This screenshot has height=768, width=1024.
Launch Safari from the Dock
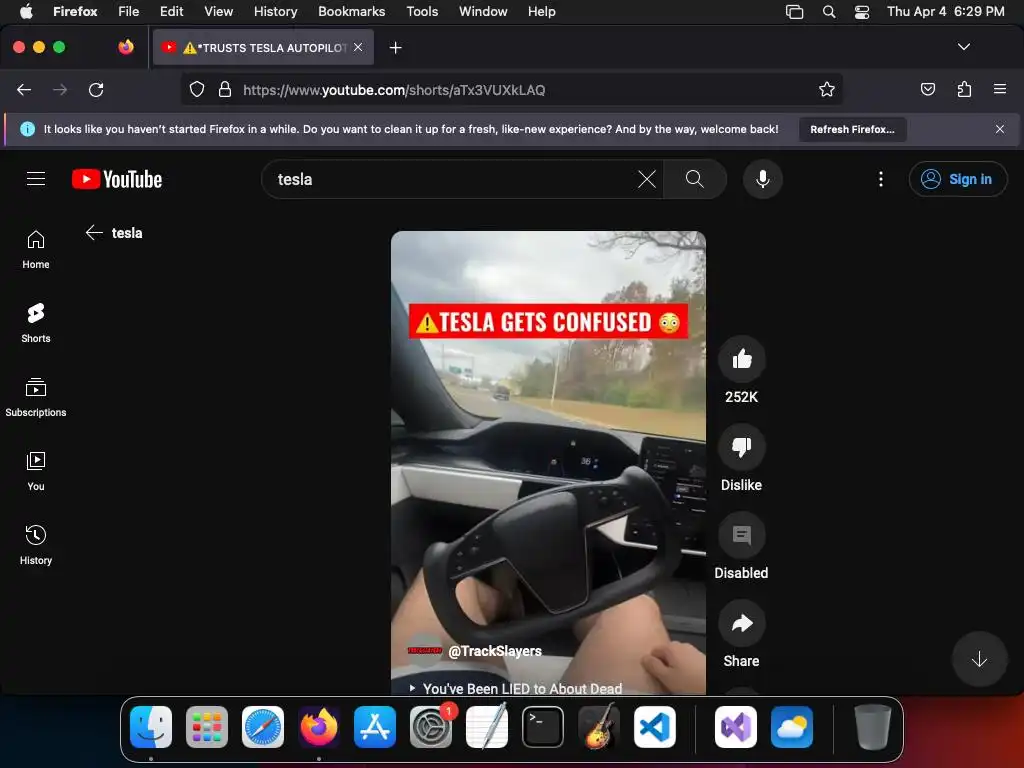[263, 727]
